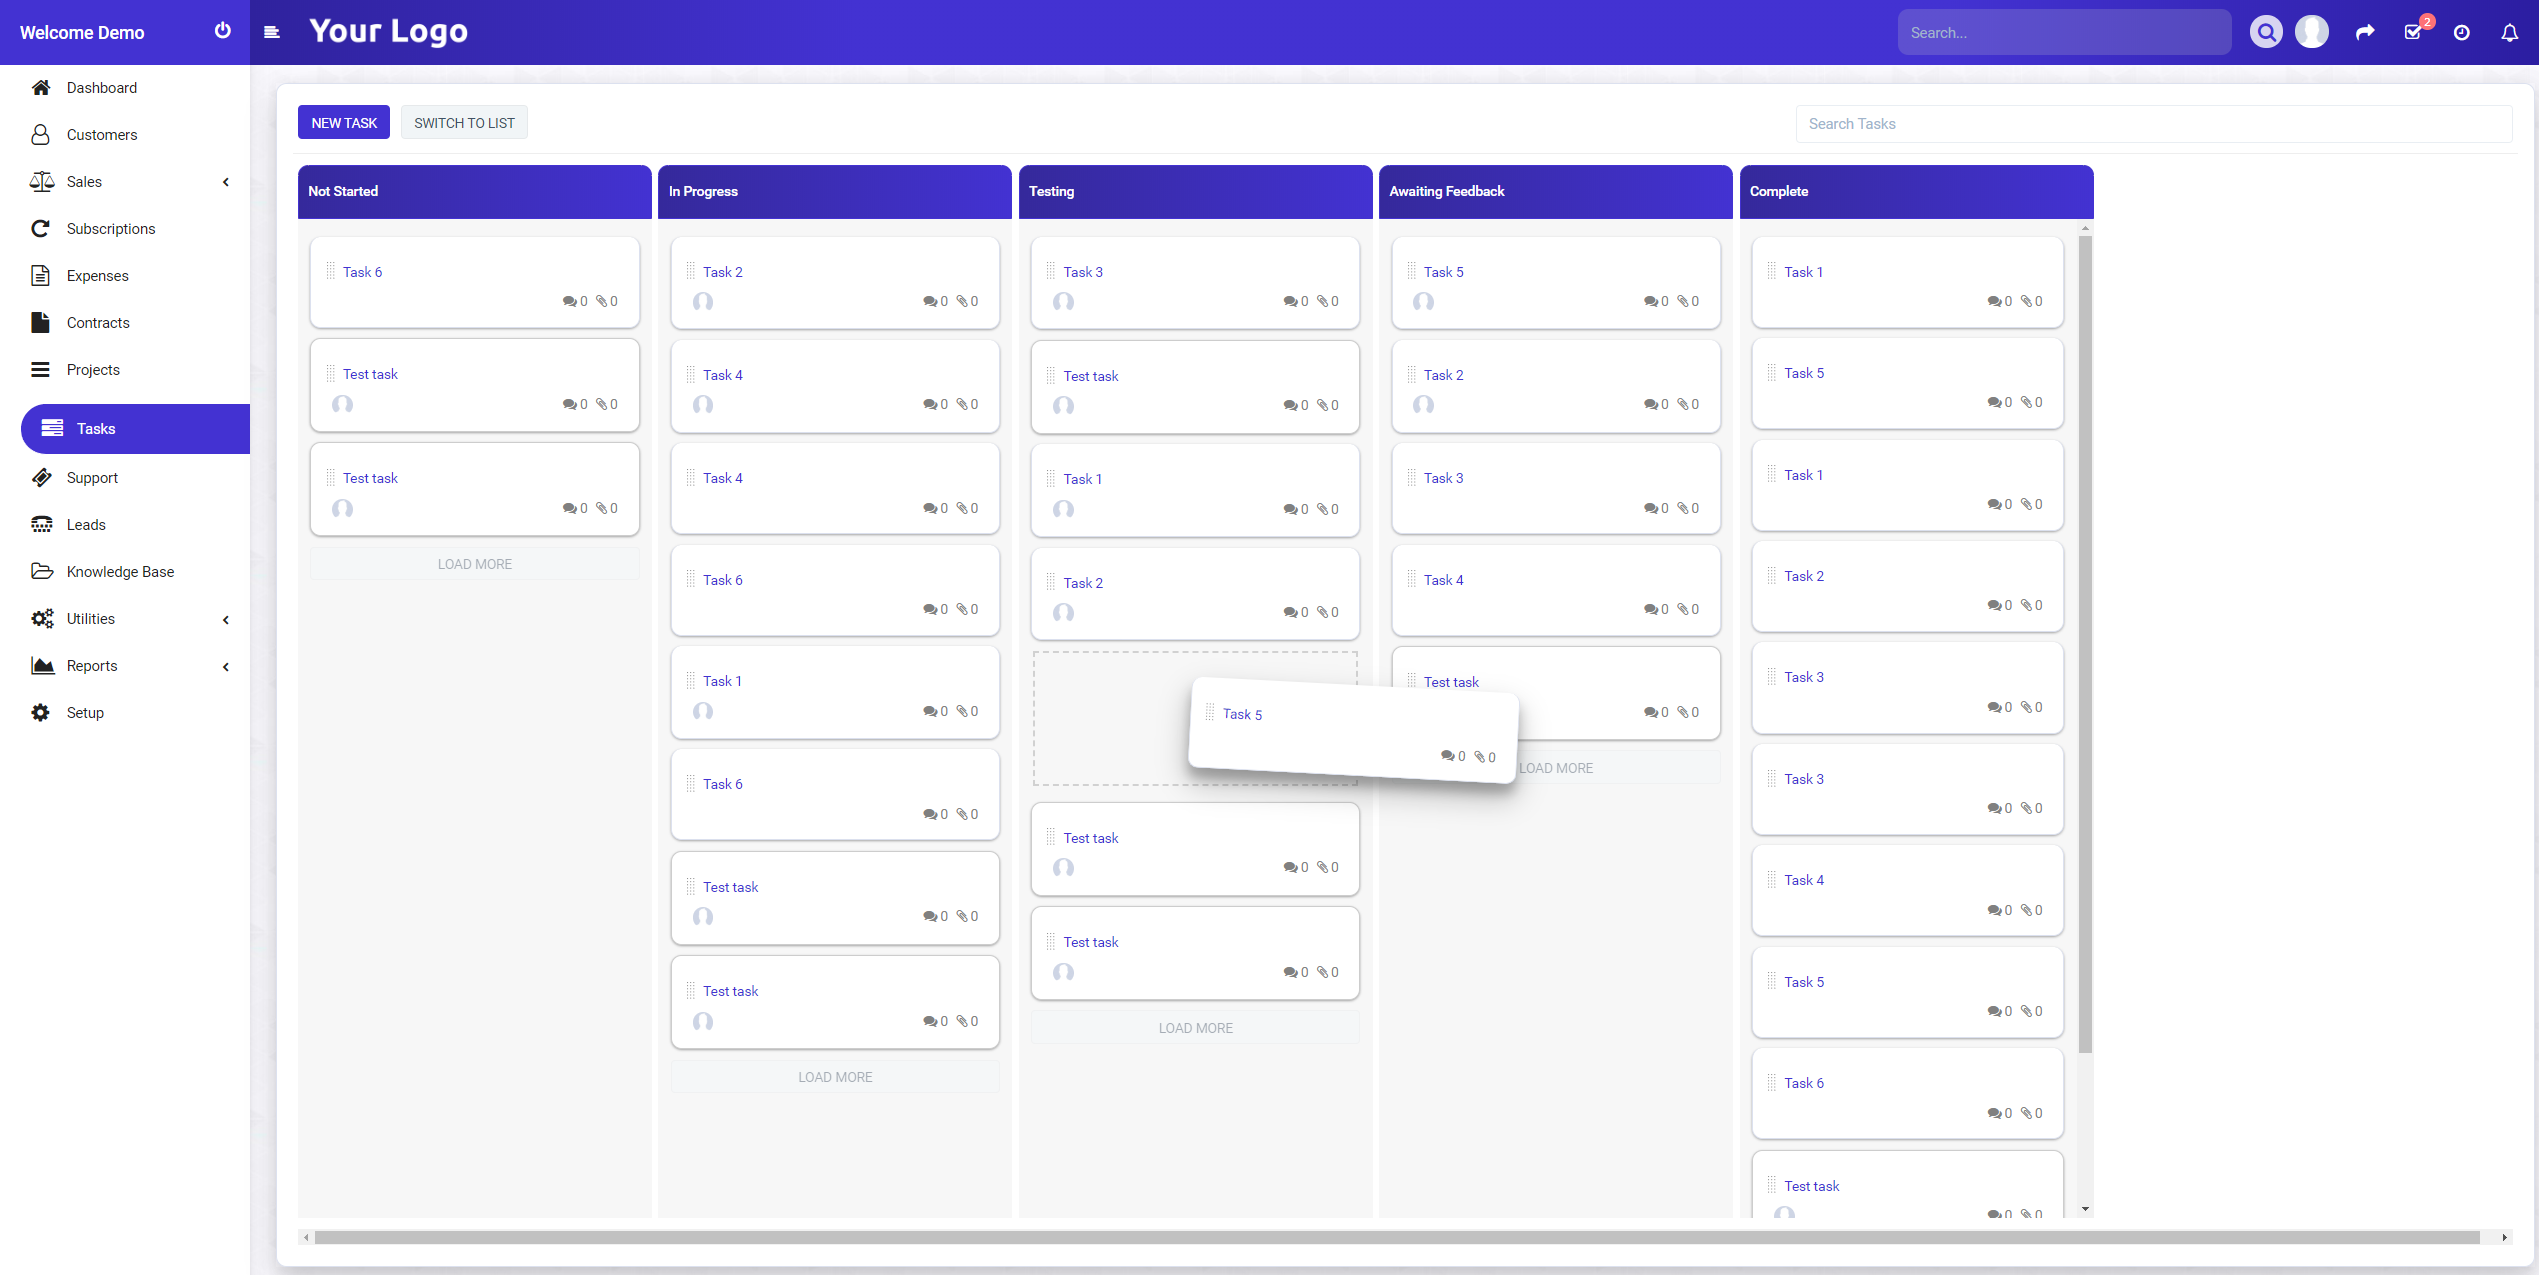Click the search magnifier icon in header
Image resolution: width=2539 pixels, height=1275 pixels.
pyautogui.click(x=2265, y=32)
